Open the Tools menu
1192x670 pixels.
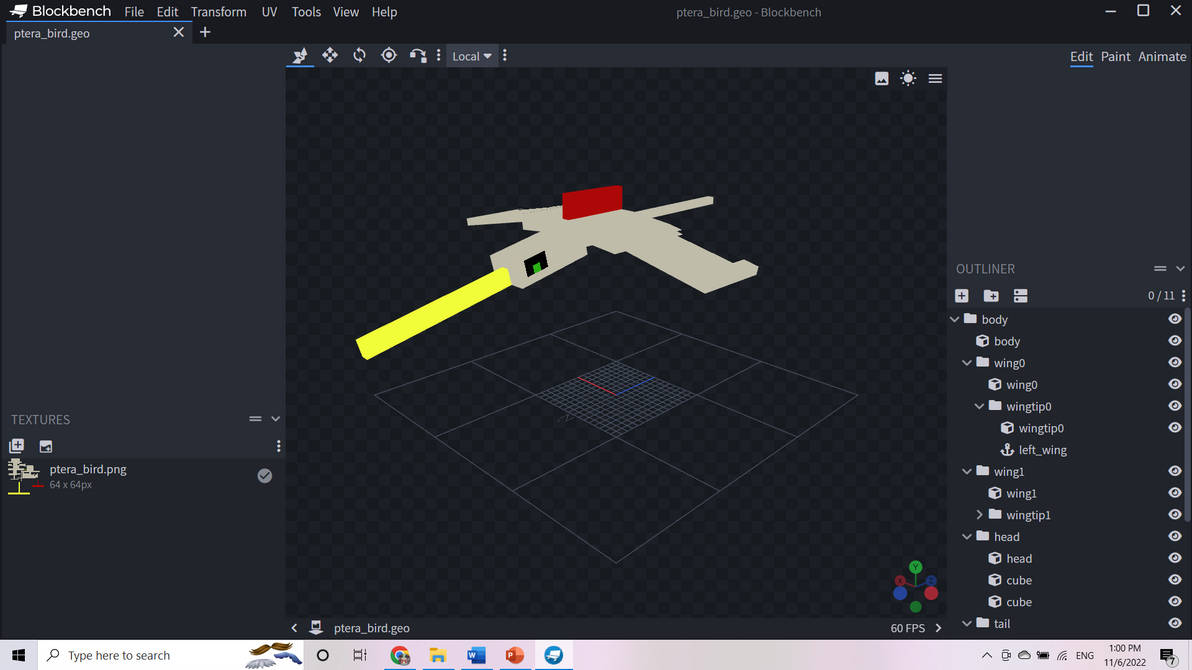[306, 12]
